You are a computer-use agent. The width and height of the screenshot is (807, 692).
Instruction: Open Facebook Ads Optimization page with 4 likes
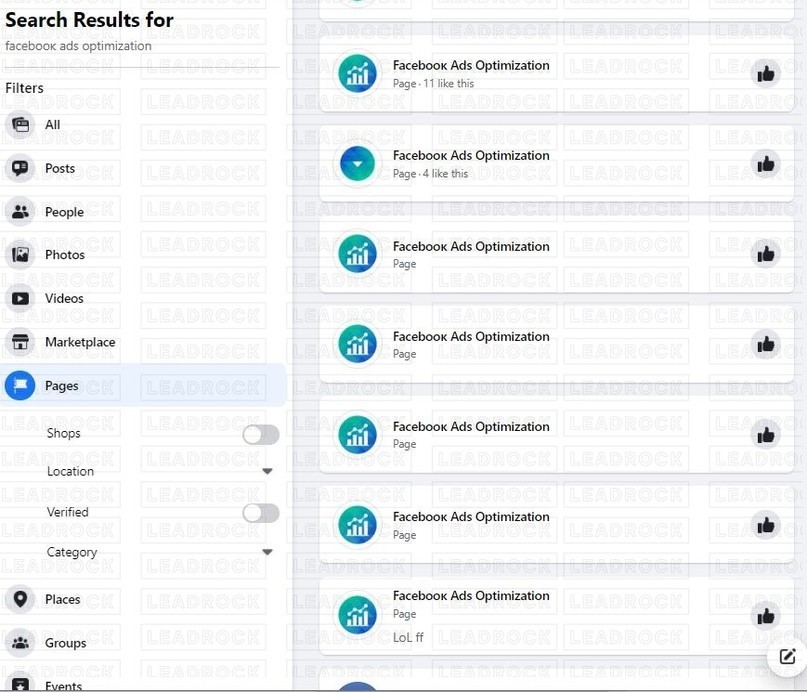471,155
